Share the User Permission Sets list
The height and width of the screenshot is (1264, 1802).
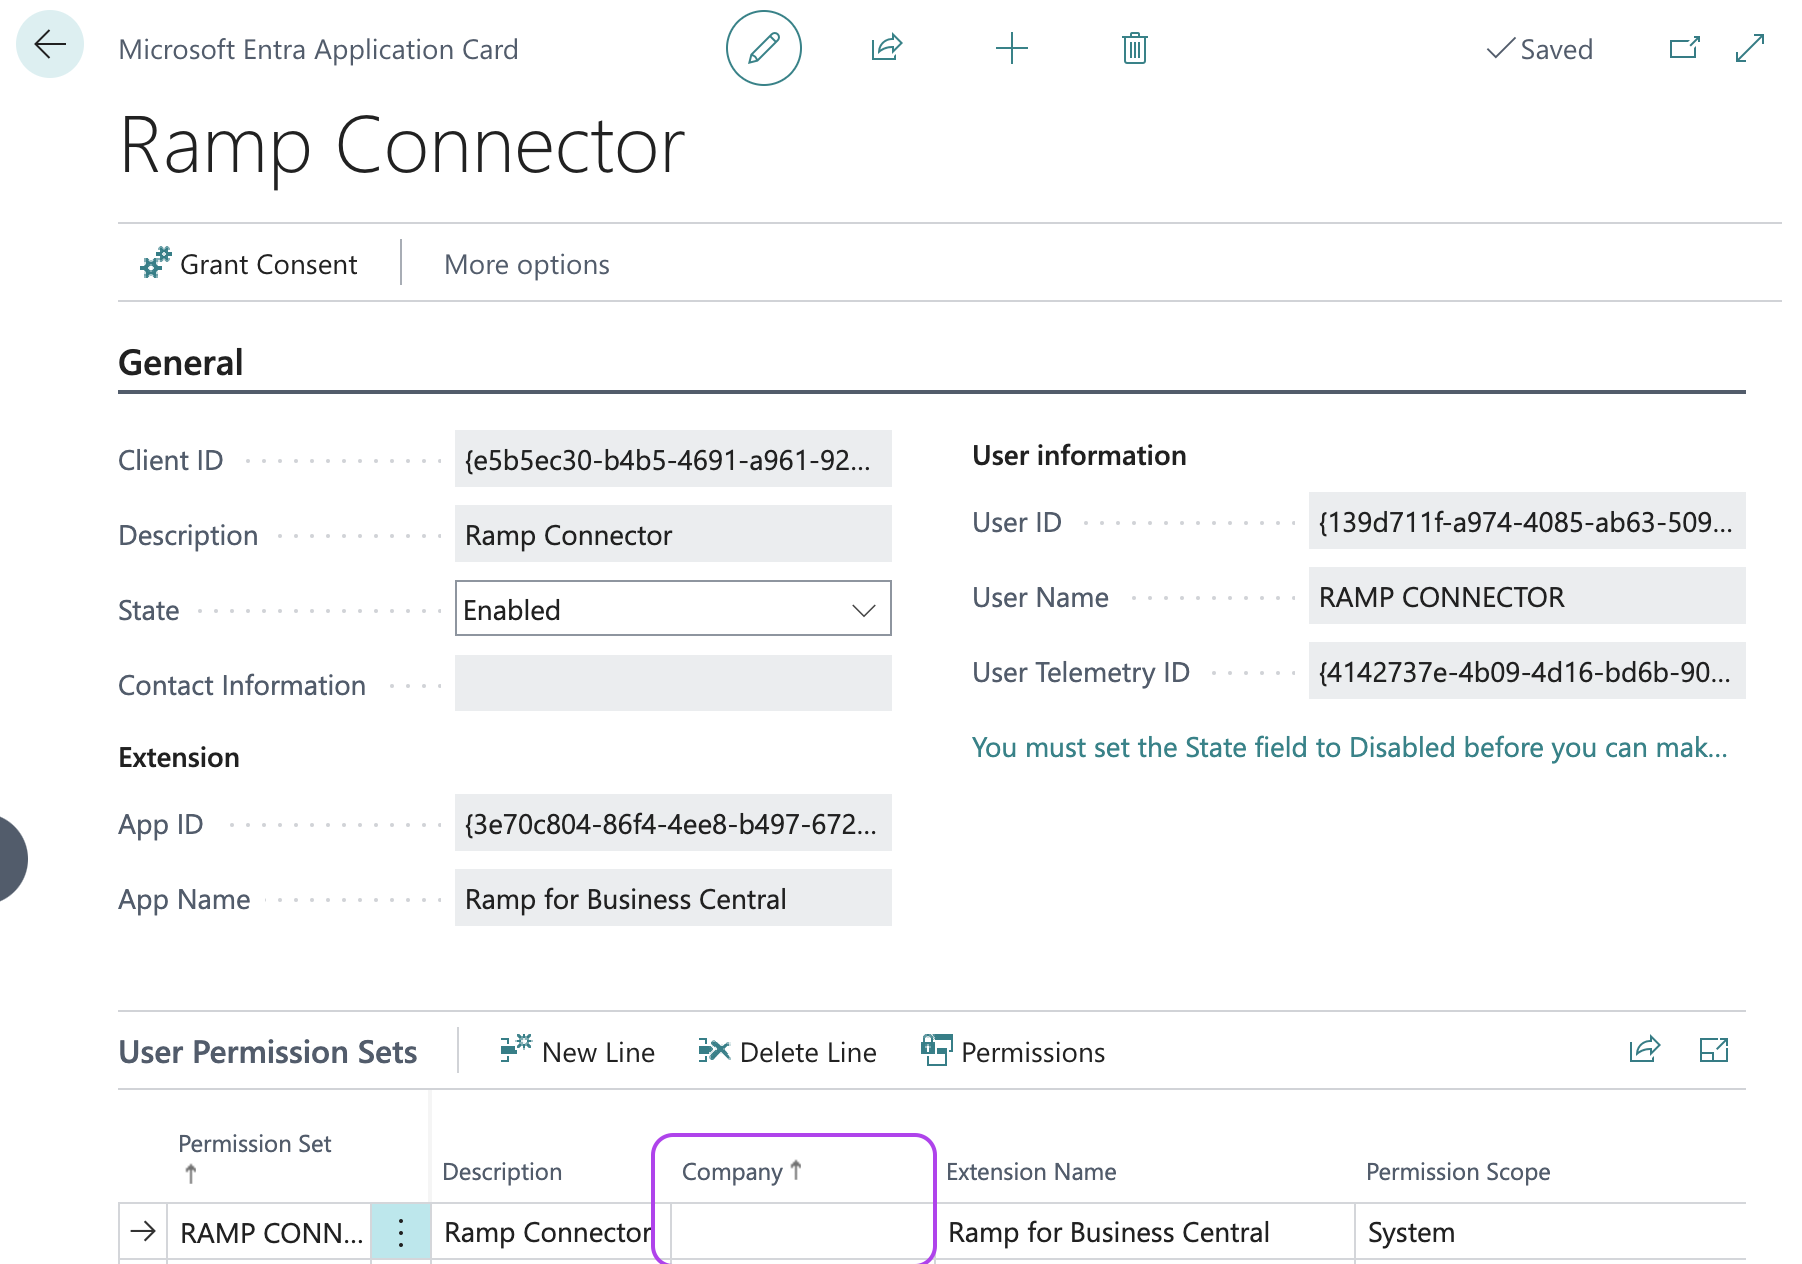coord(1644,1049)
